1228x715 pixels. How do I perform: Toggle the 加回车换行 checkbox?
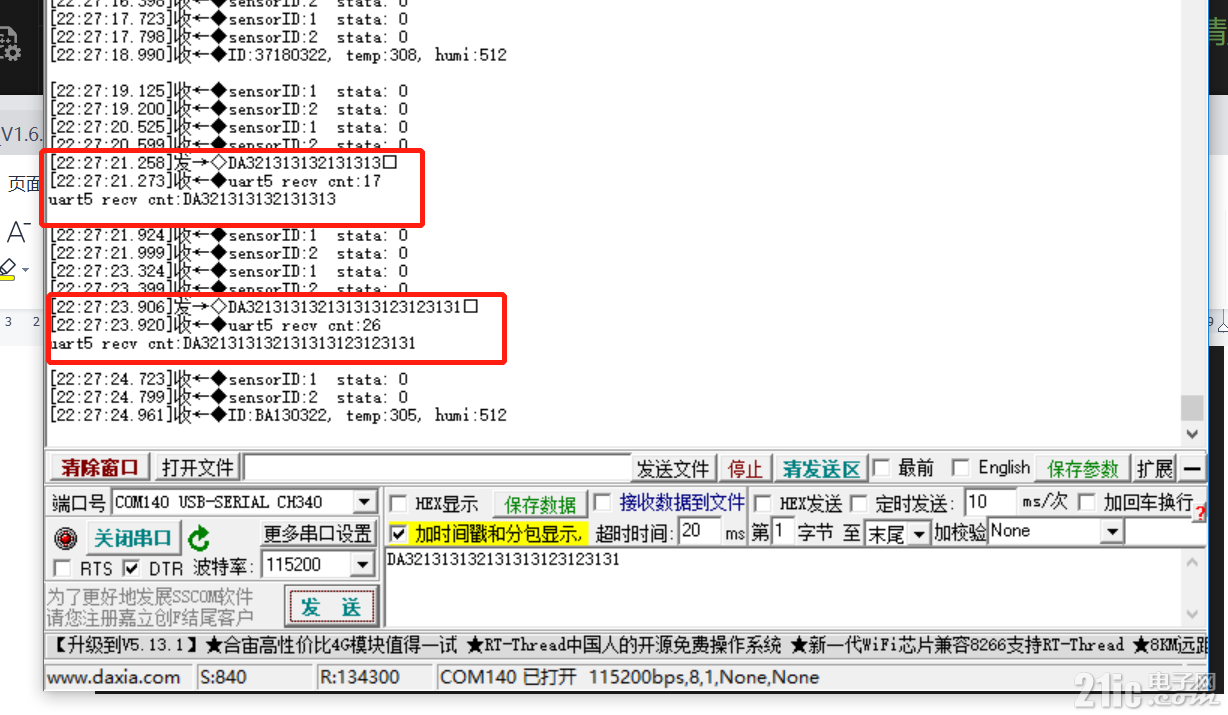[x=1087, y=502]
